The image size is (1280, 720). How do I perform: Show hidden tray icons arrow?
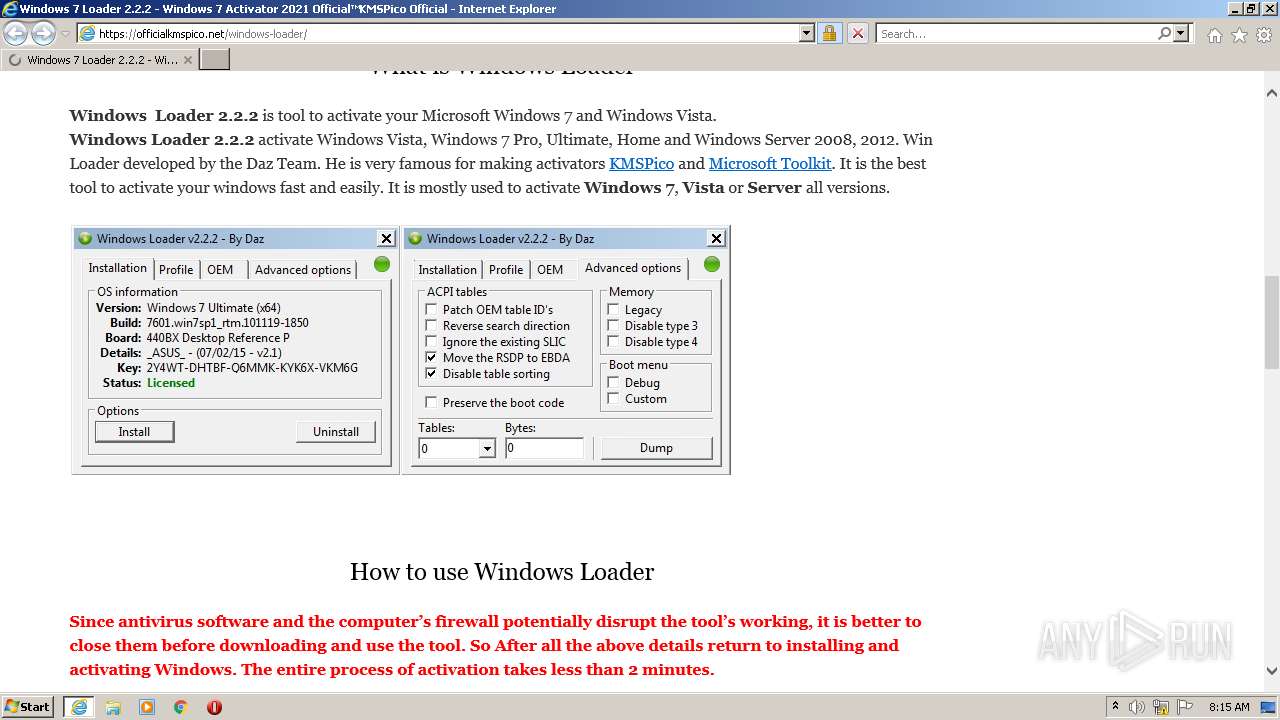coord(1115,706)
